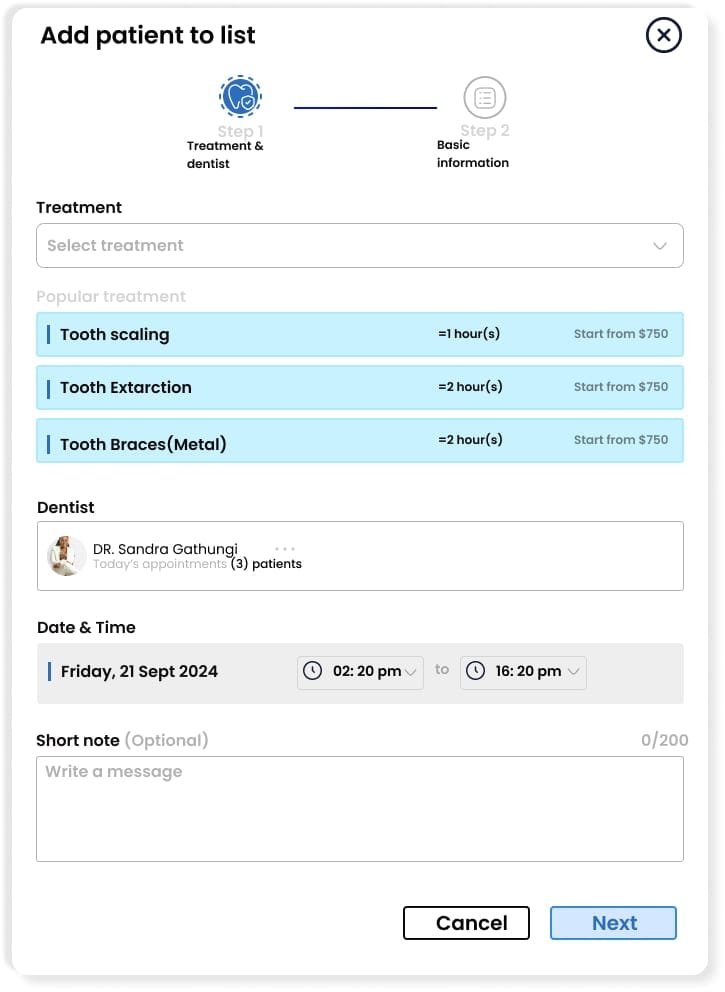
Task: Click the clock icon beside 16:20 pm
Action: click(475, 671)
